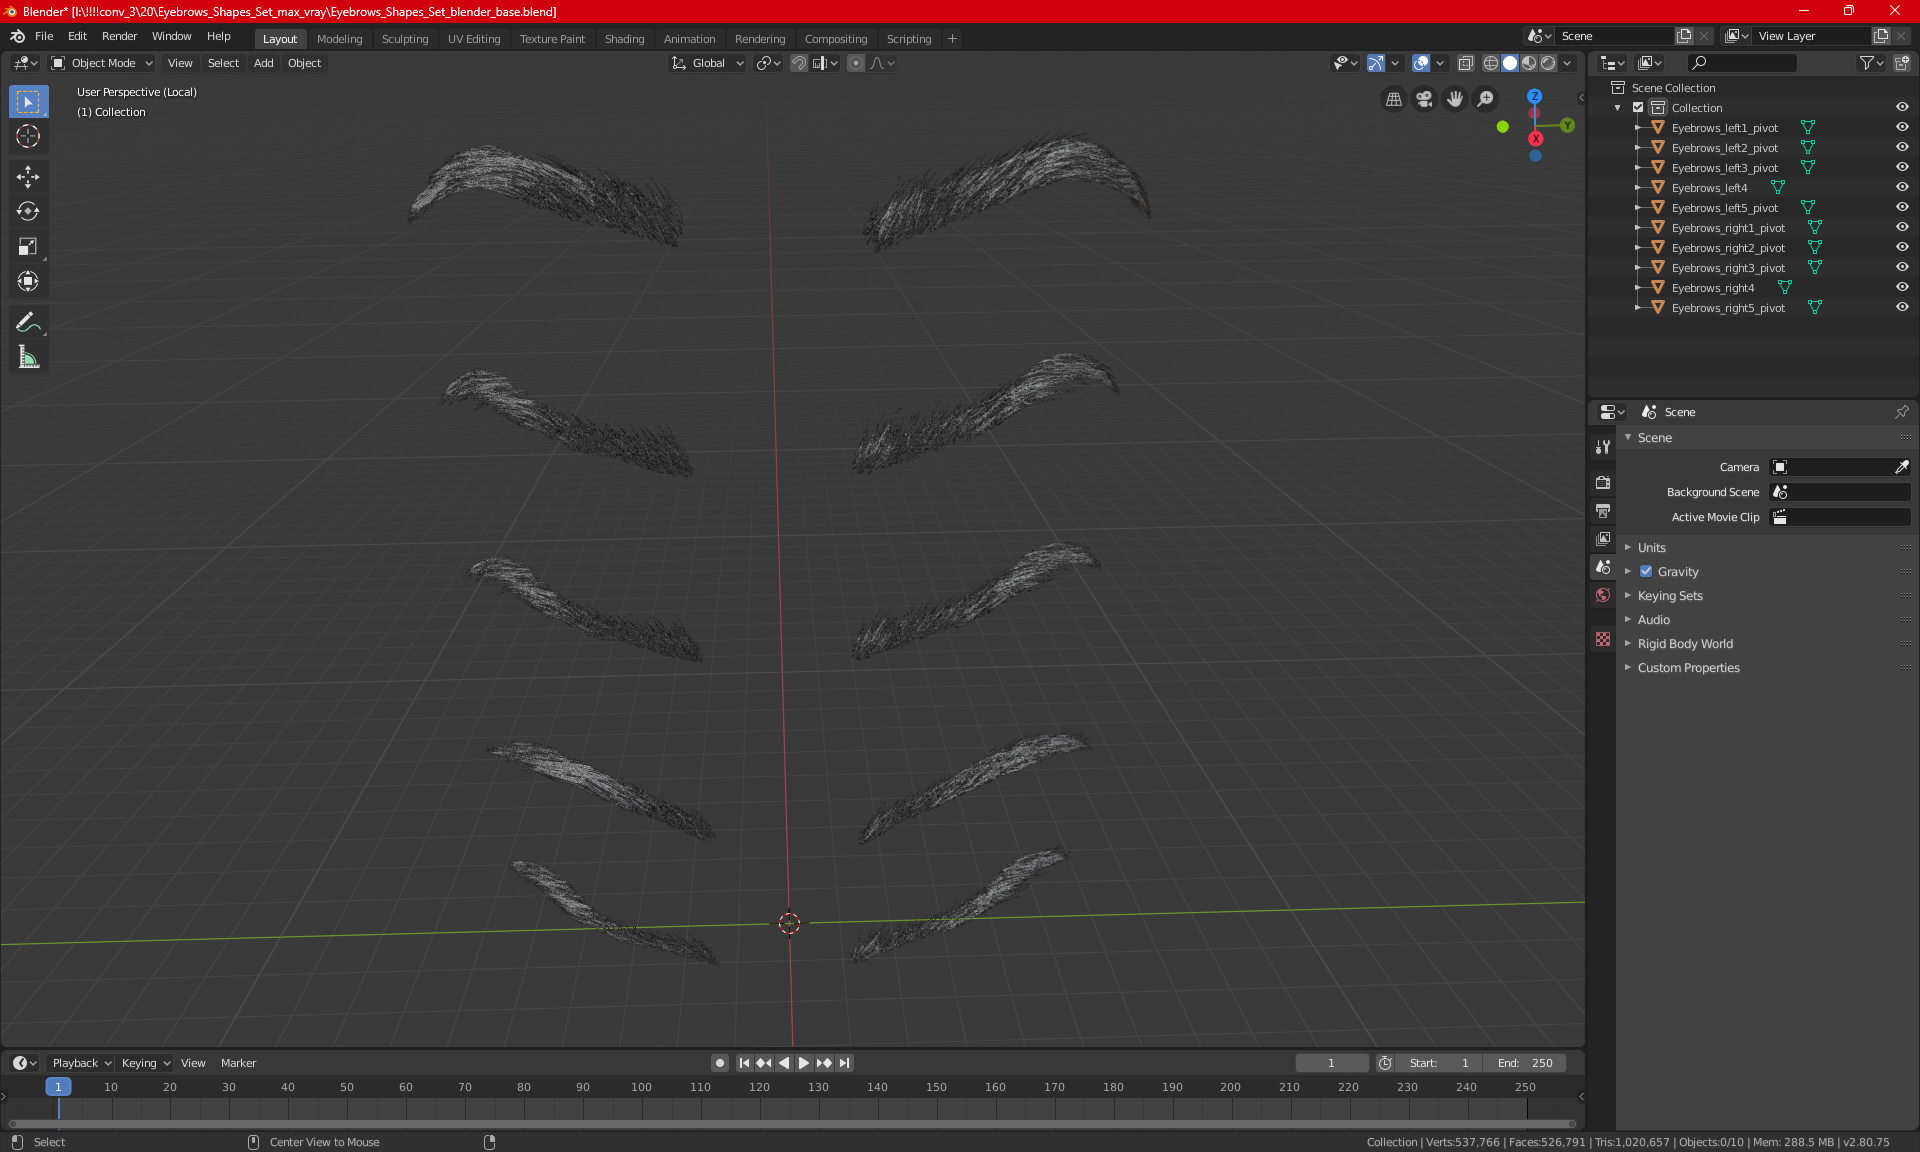Disable the Gravity checkbox
This screenshot has height=1152, width=1920.
point(1646,572)
